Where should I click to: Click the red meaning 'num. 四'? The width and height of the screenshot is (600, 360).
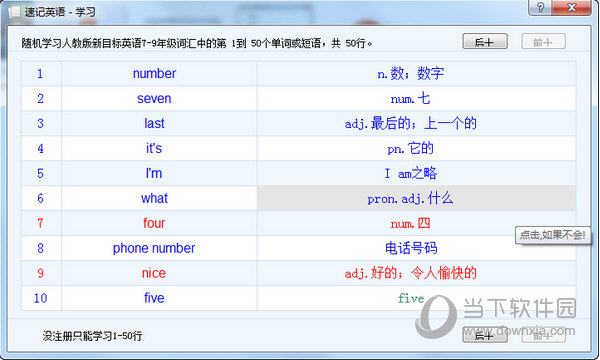pos(416,223)
